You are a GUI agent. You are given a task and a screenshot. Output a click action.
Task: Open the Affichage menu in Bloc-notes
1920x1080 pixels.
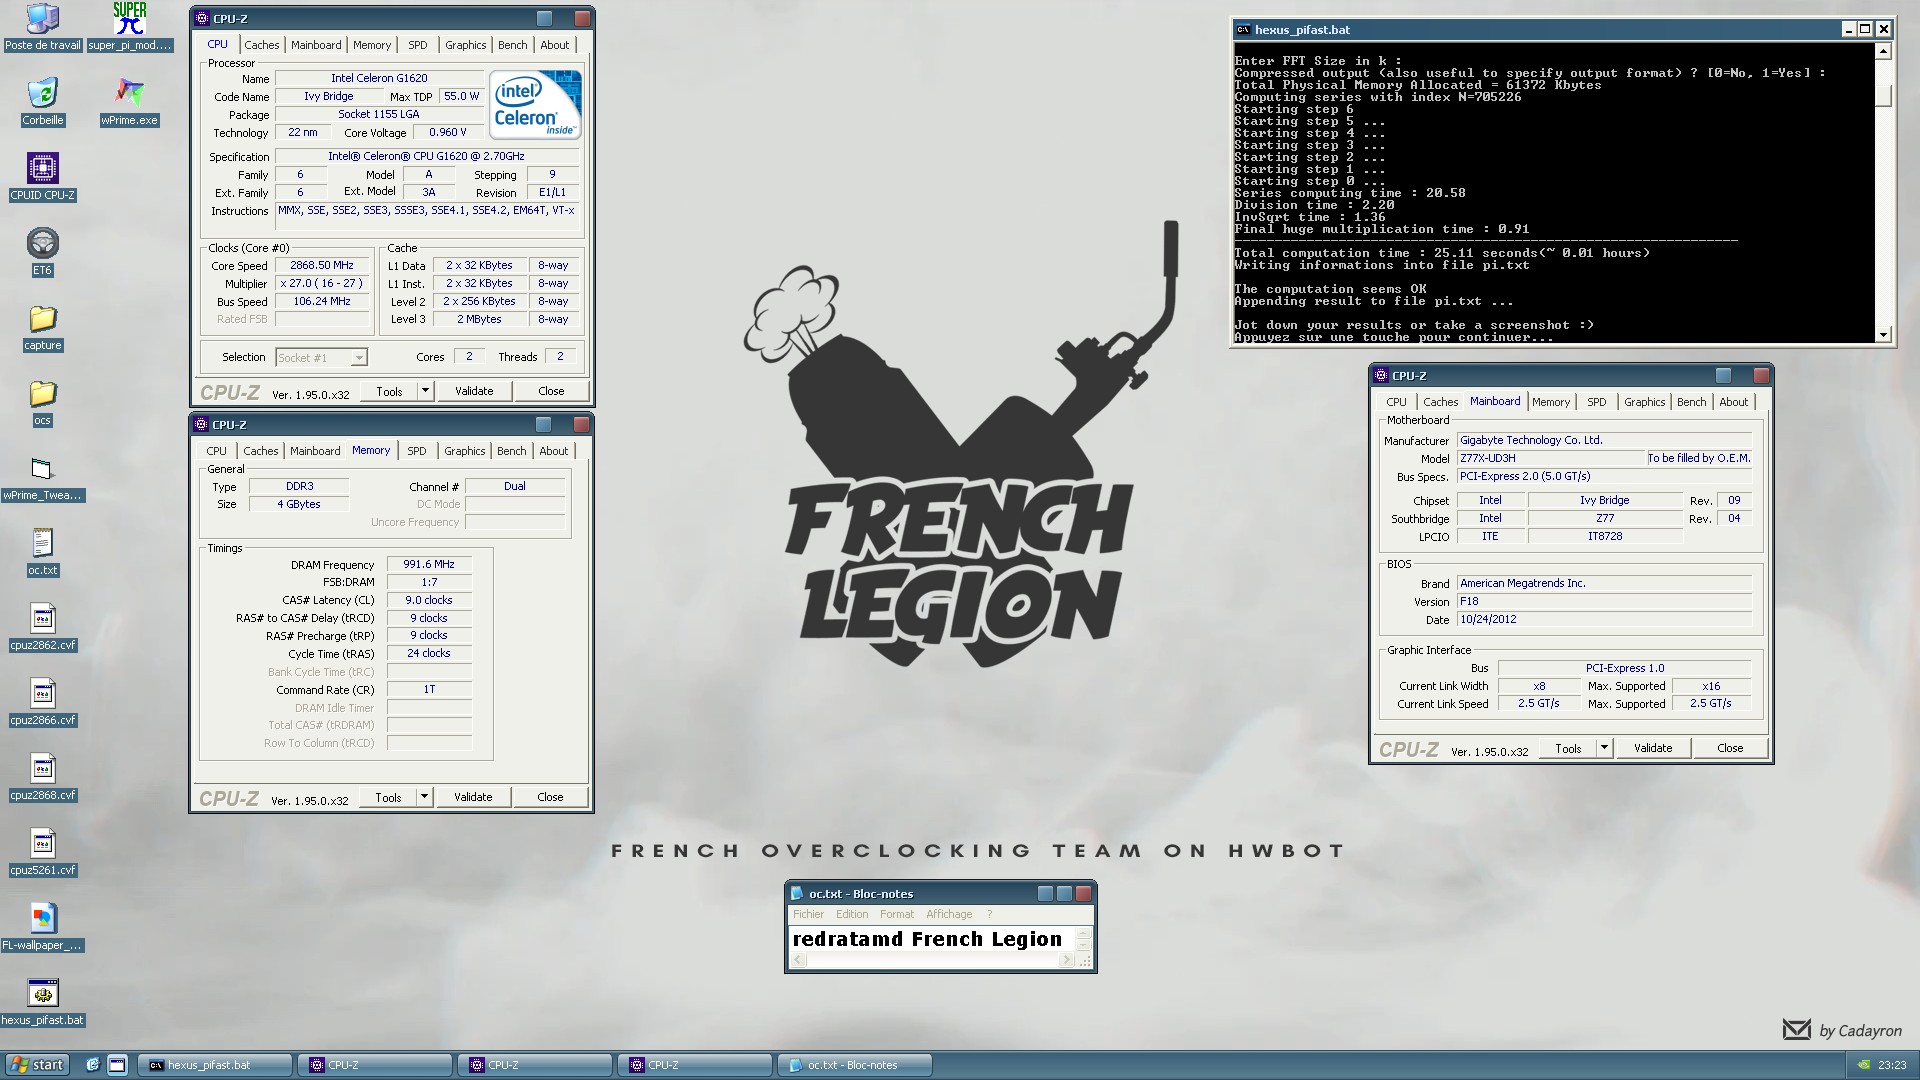pyautogui.click(x=949, y=914)
